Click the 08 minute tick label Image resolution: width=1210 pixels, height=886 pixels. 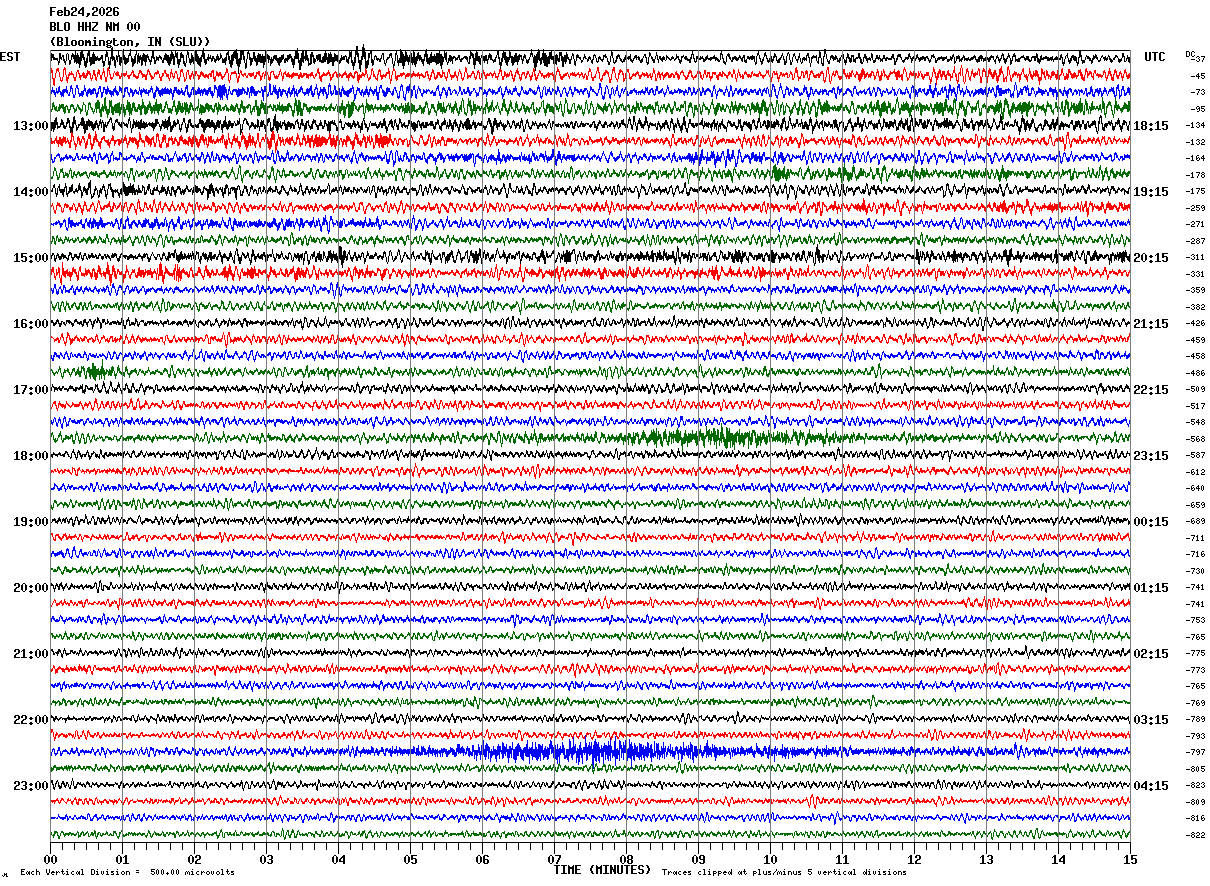pyautogui.click(x=626, y=859)
